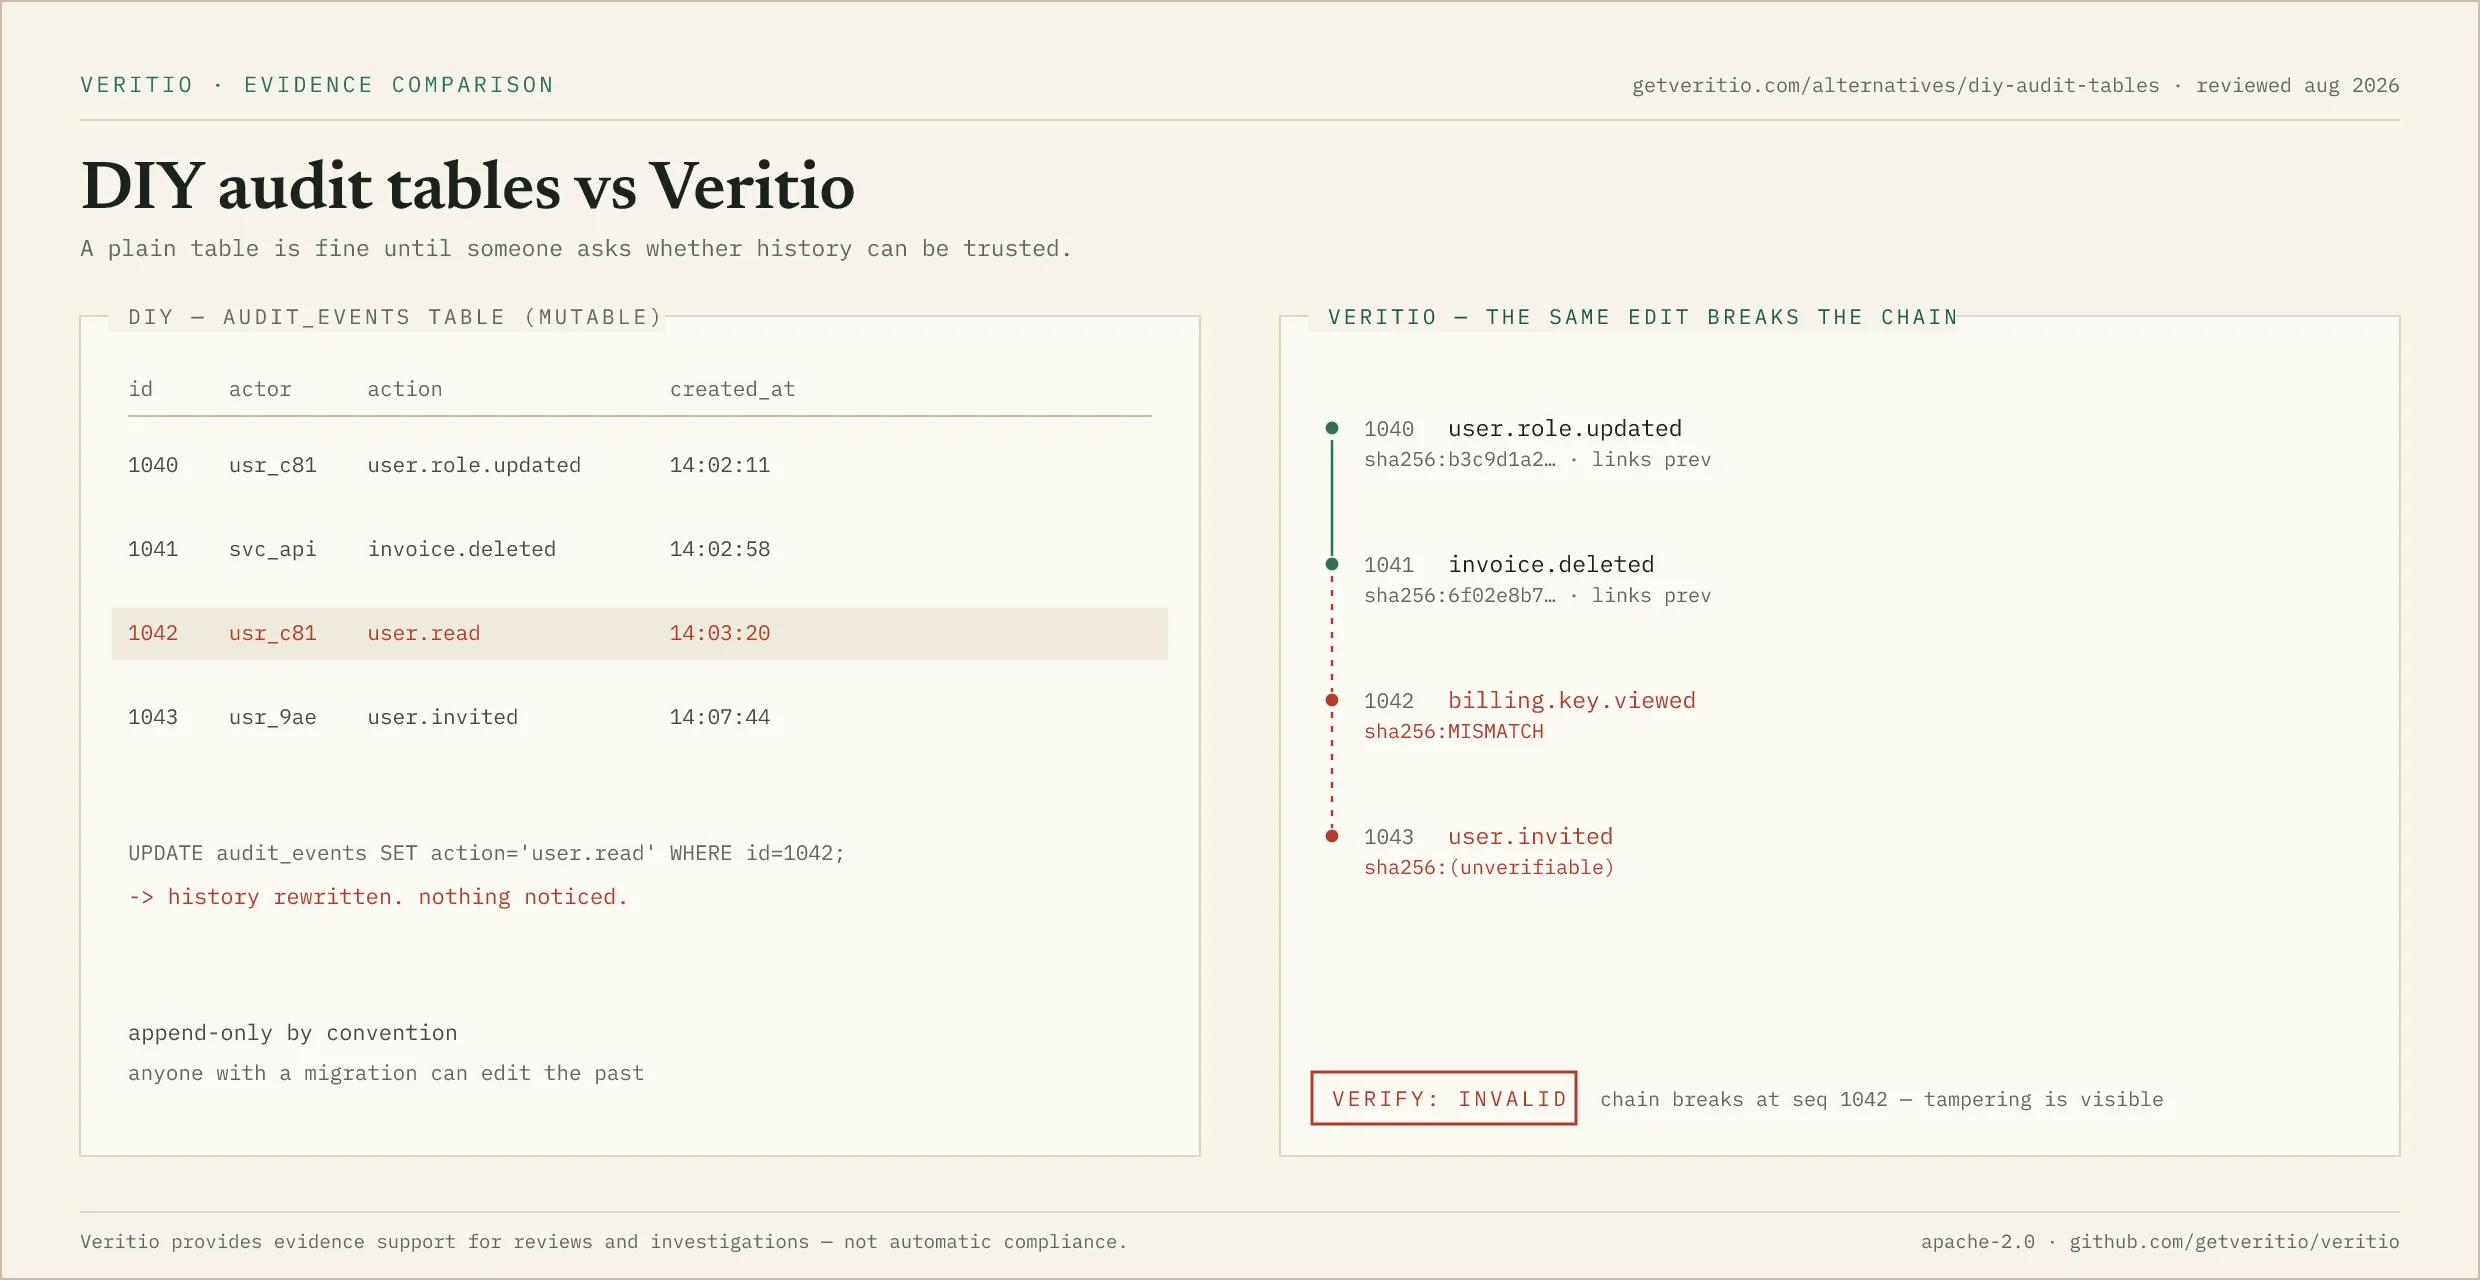Image resolution: width=2480 pixels, height=1280 pixels.
Task: Select highlighted table cell id 1042
Action: click(x=153, y=633)
